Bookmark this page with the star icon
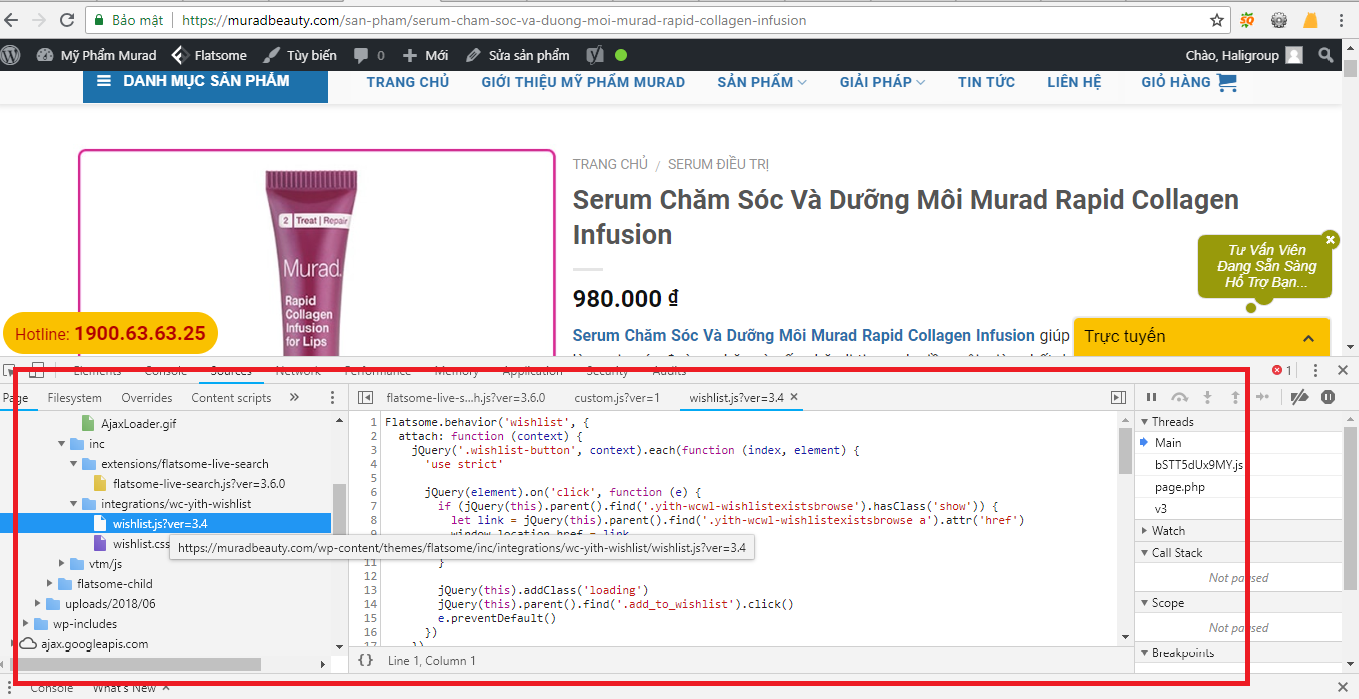The width and height of the screenshot is (1359, 699). pyautogui.click(x=1217, y=20)
